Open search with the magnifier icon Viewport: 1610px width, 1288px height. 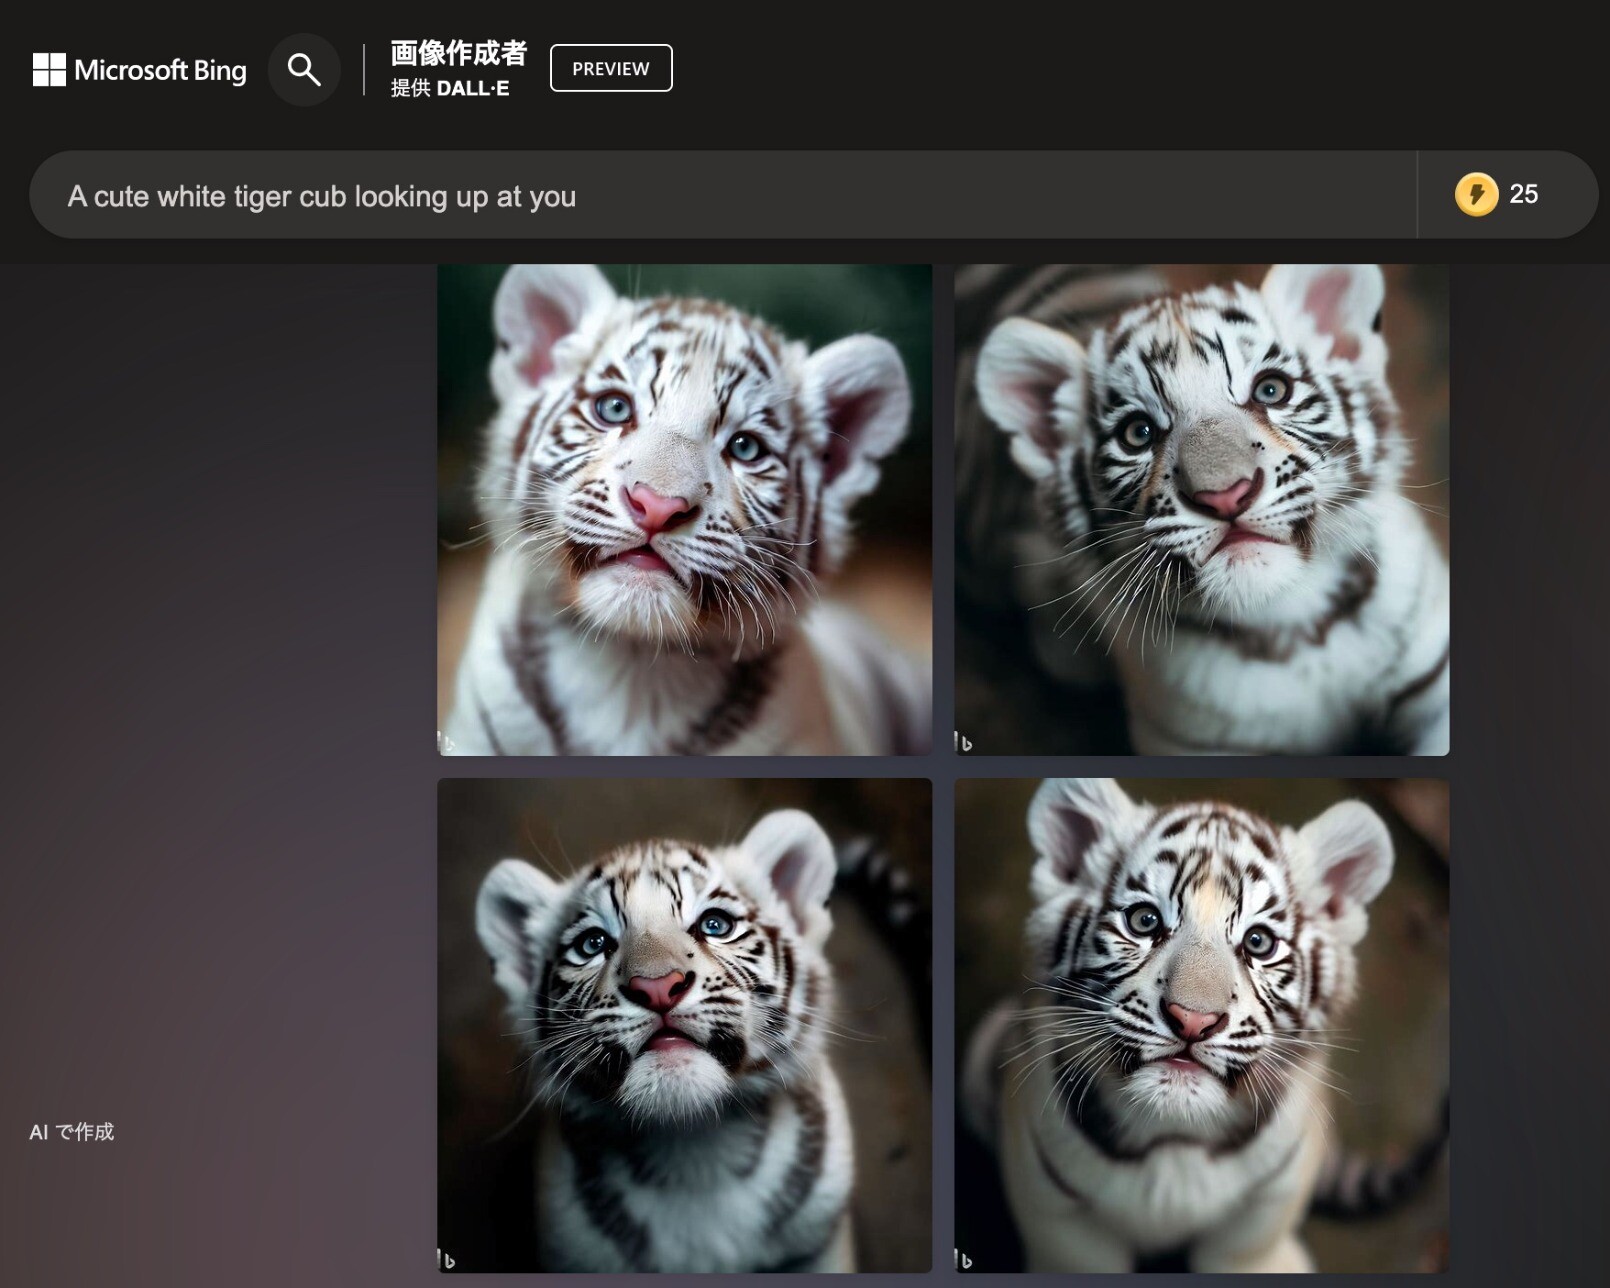(304, 70)
